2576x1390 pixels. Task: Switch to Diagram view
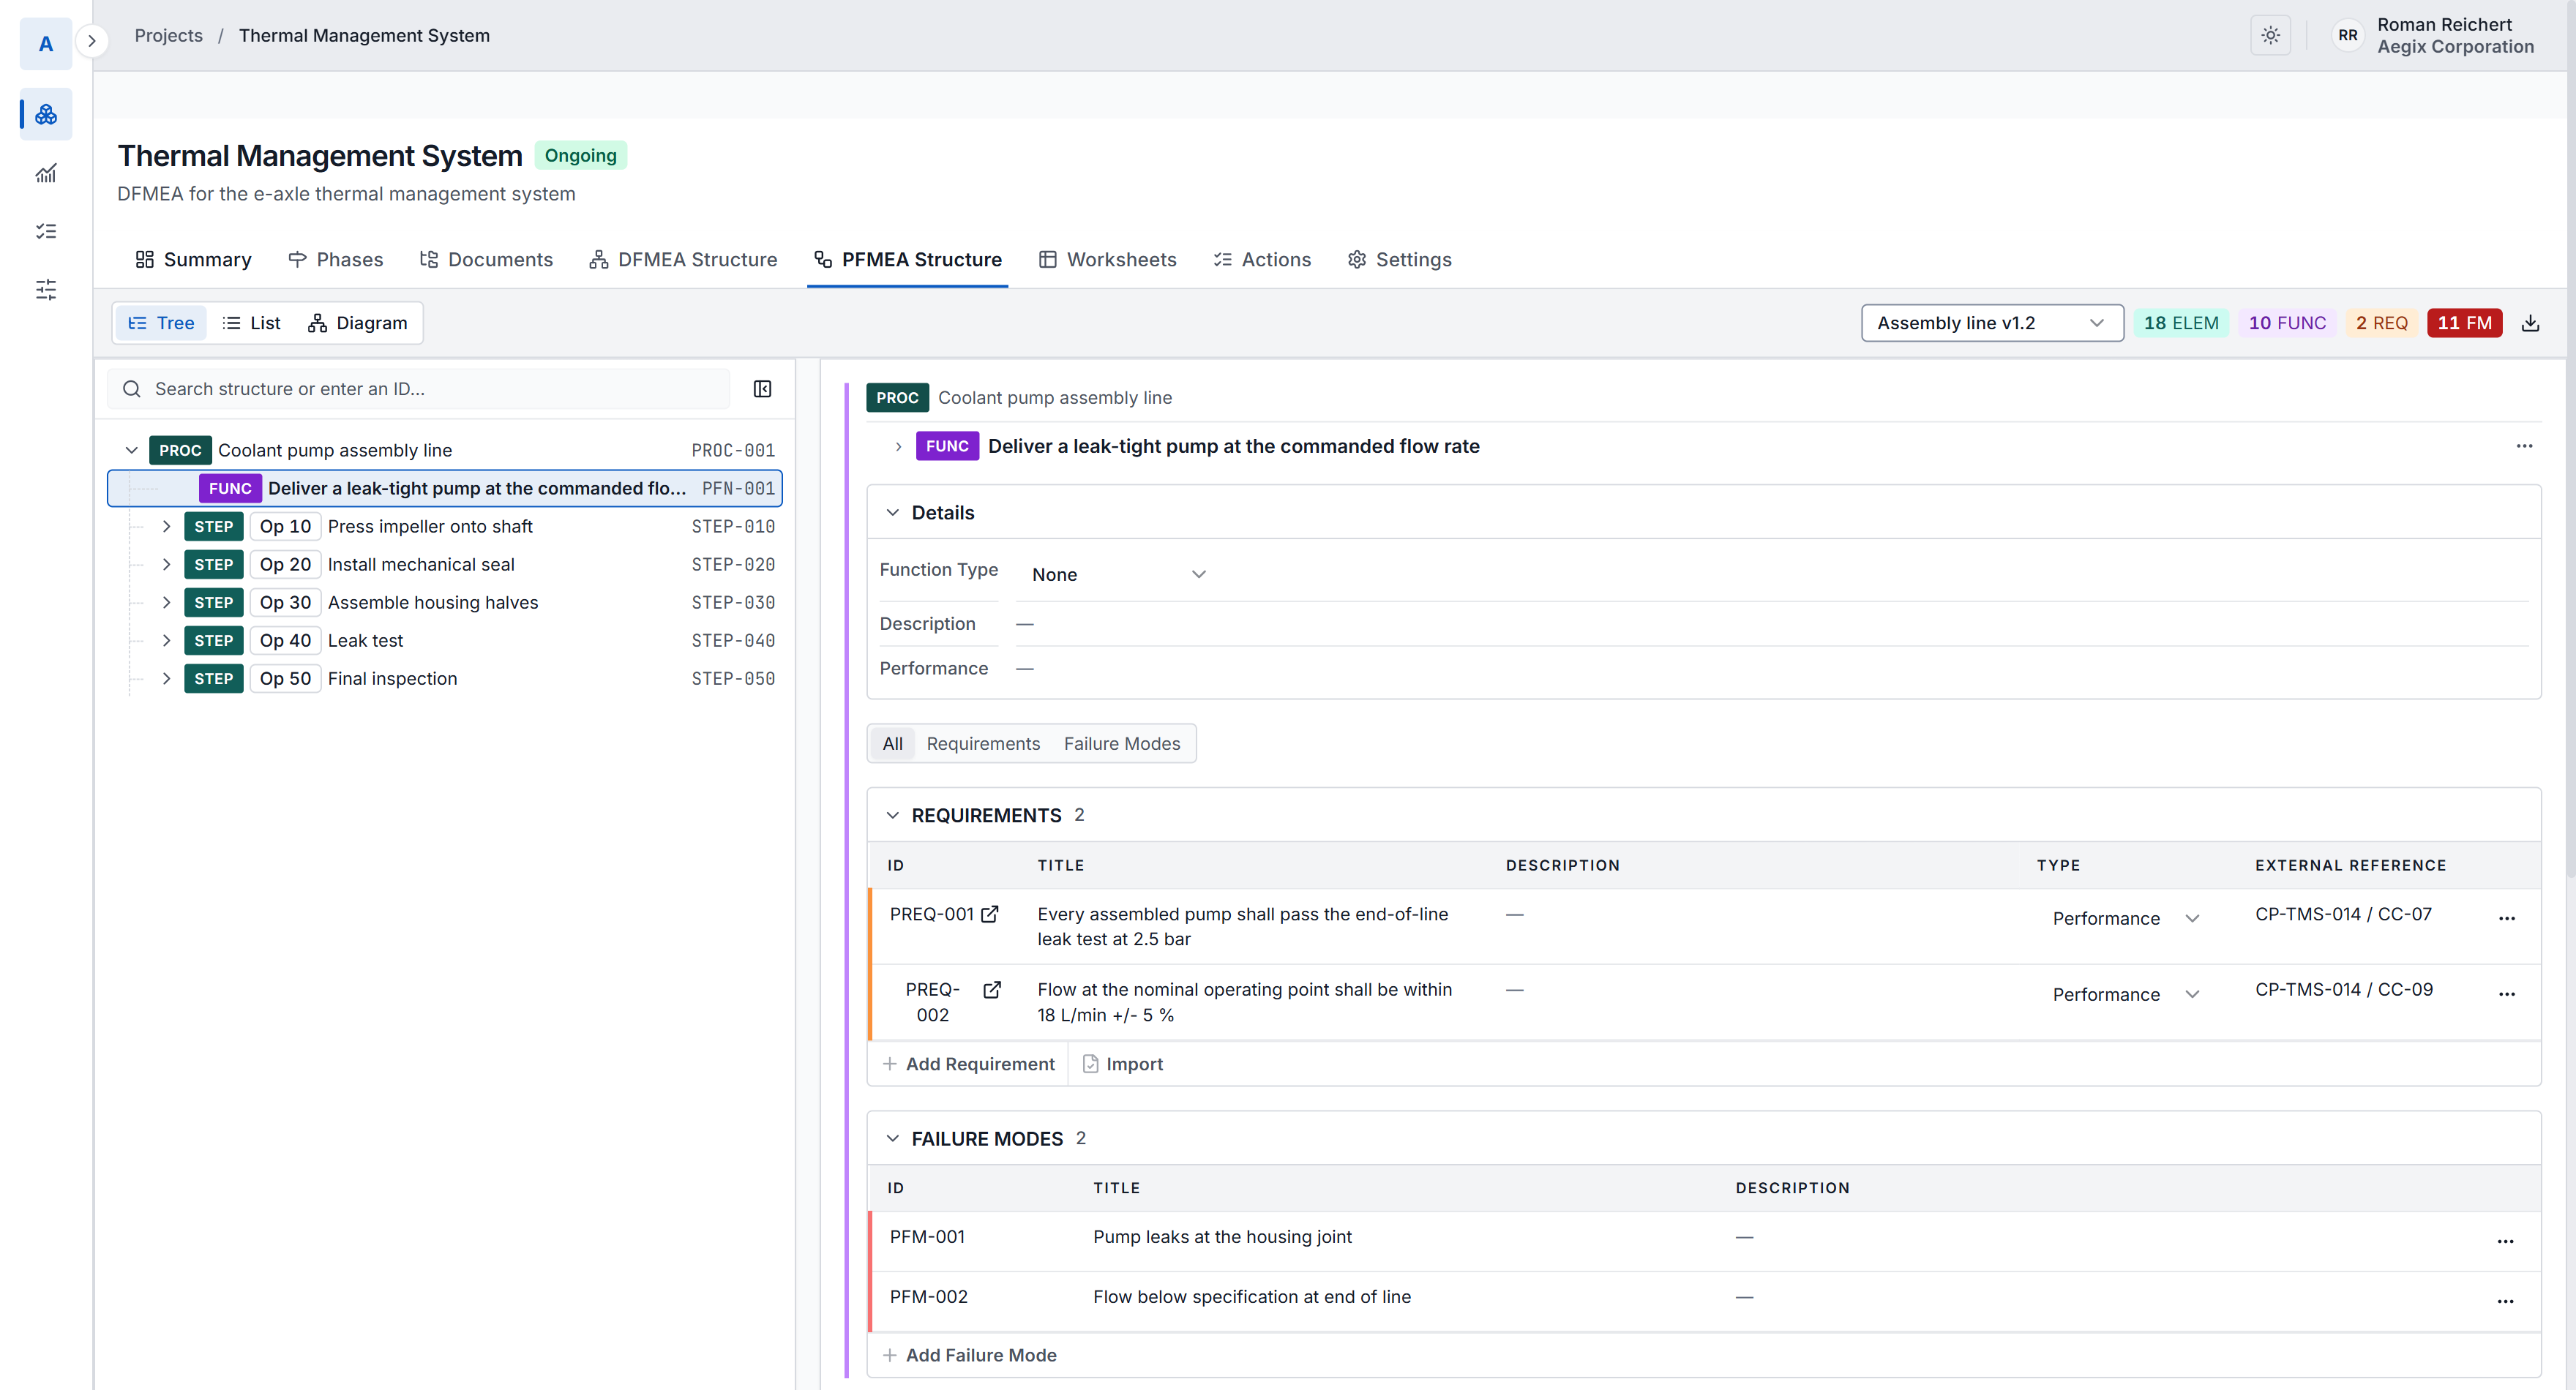click(x=358, y=323)
